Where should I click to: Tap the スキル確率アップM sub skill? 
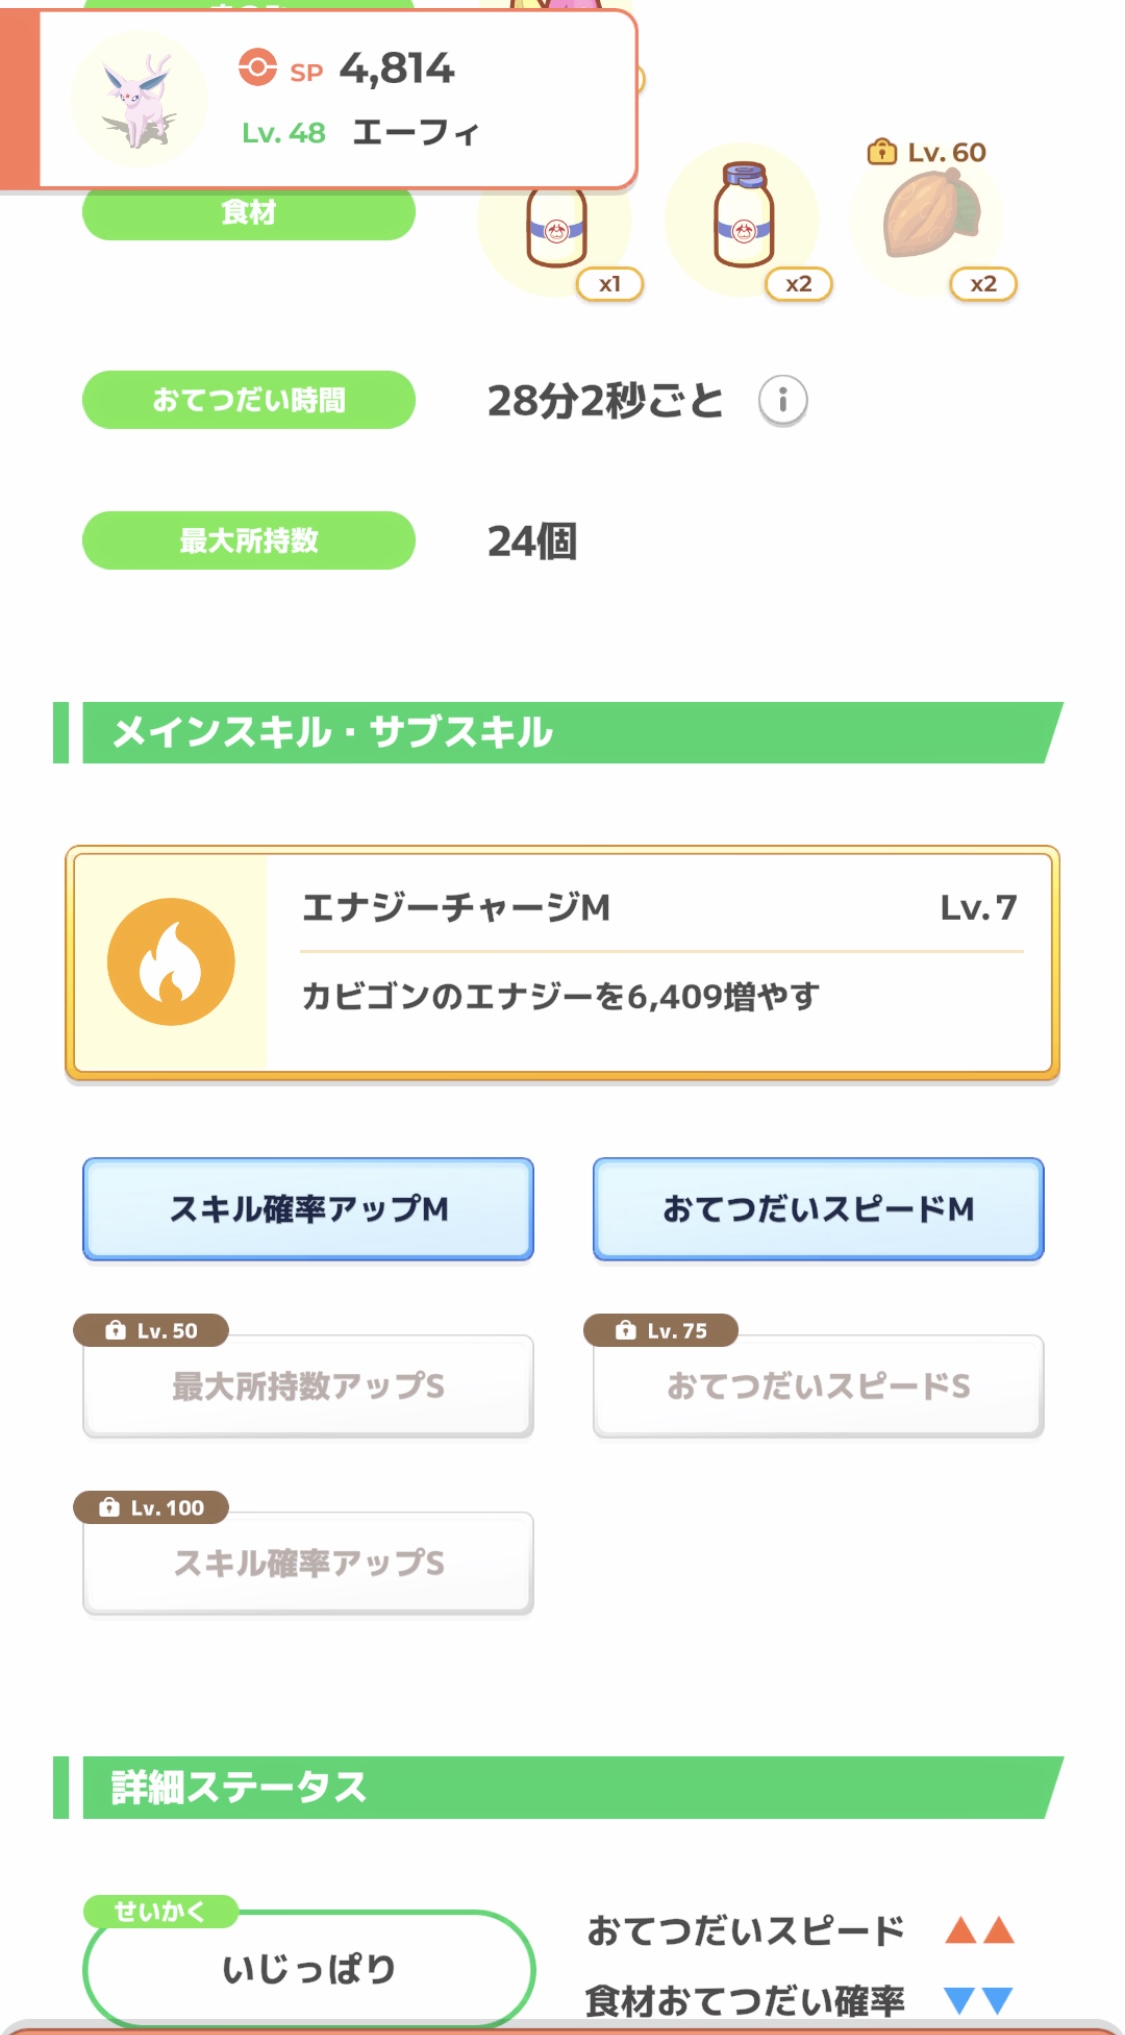pos(308,1209)
